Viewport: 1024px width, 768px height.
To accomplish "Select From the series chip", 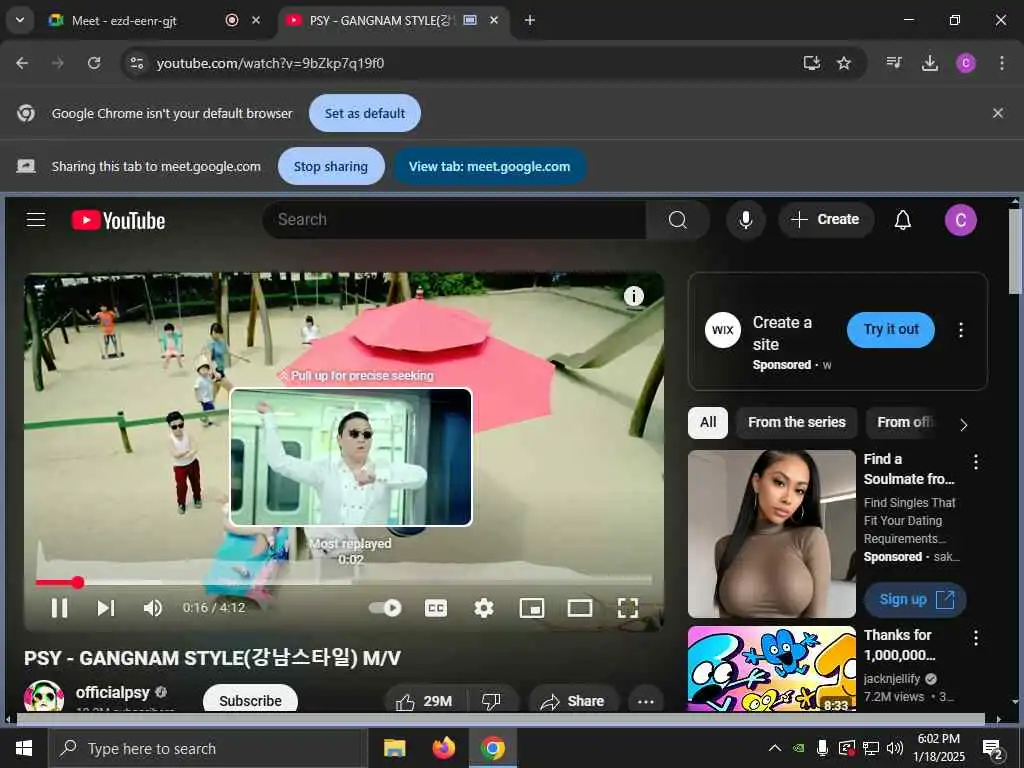I will (796, 423).
